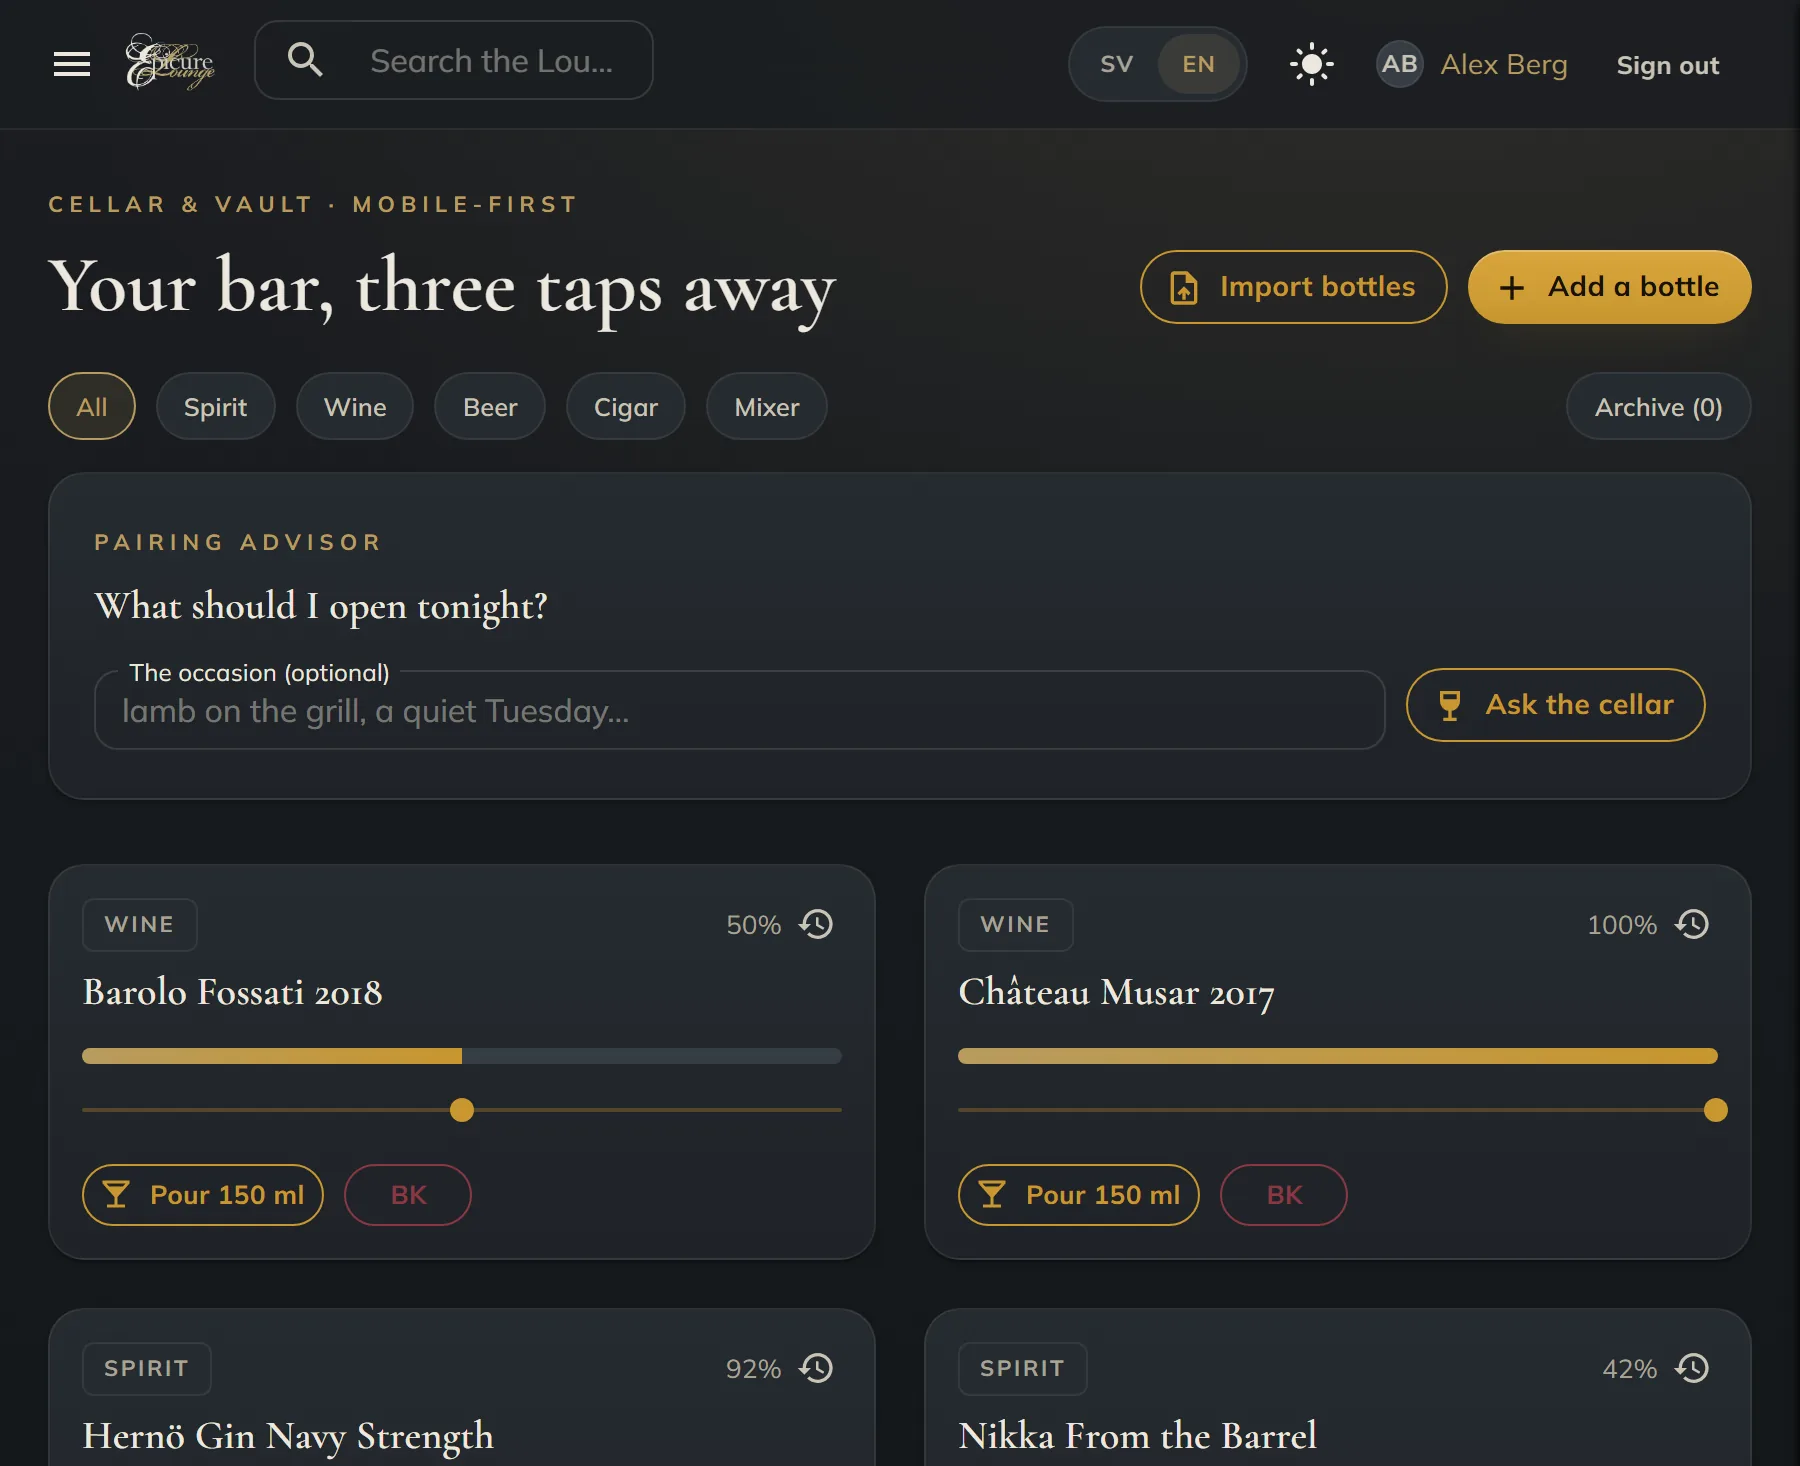Click Ask the cellar button
Image resolution: width=1800 pixels, height=1466 pixels.
pos(1555,705)
